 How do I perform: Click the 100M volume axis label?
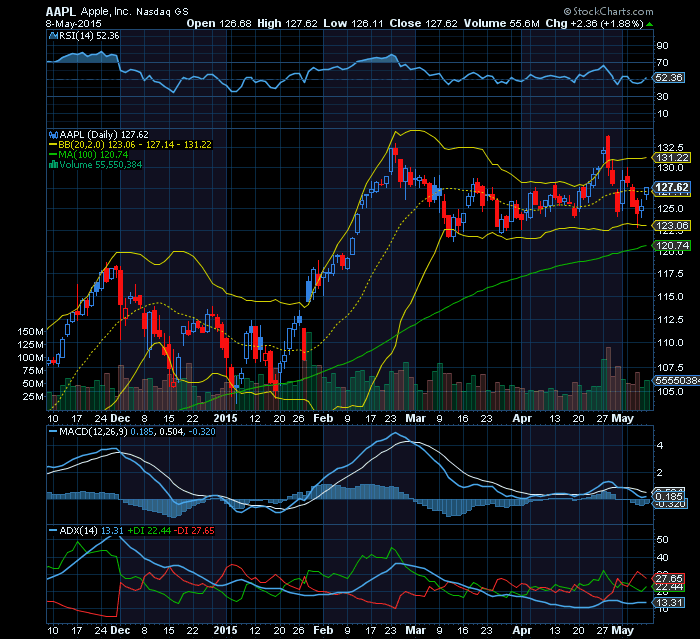coord(30,358)
